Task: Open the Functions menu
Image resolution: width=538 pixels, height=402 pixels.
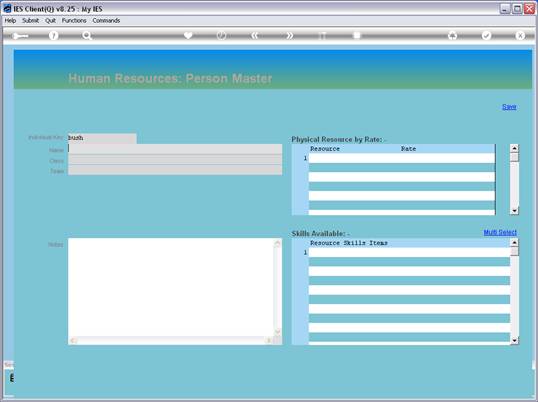Action: pos(74,21)
